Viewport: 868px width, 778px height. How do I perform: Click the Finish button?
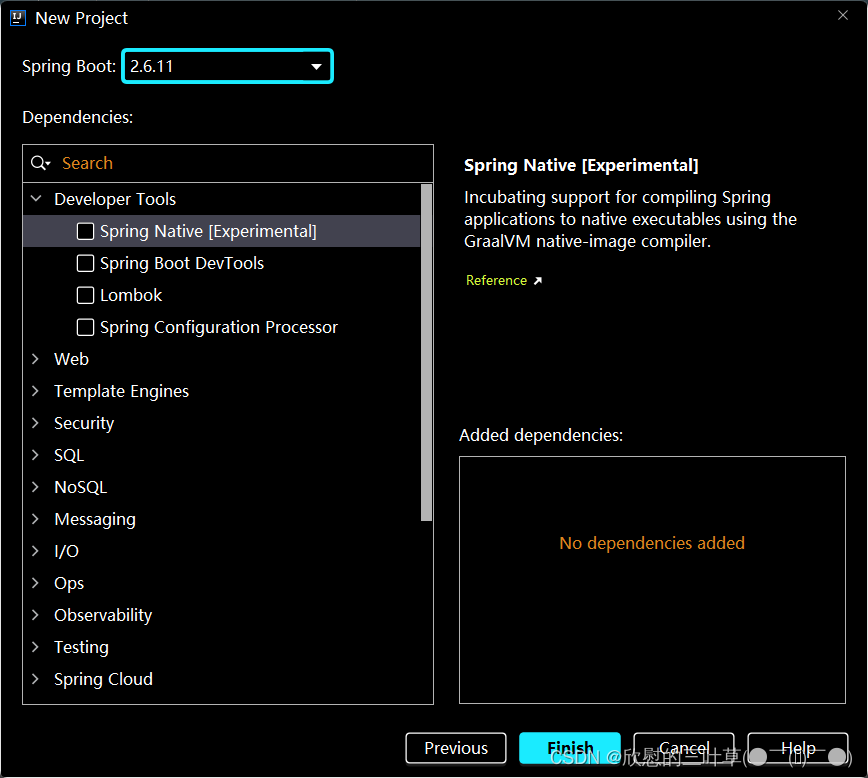point(570,748)
